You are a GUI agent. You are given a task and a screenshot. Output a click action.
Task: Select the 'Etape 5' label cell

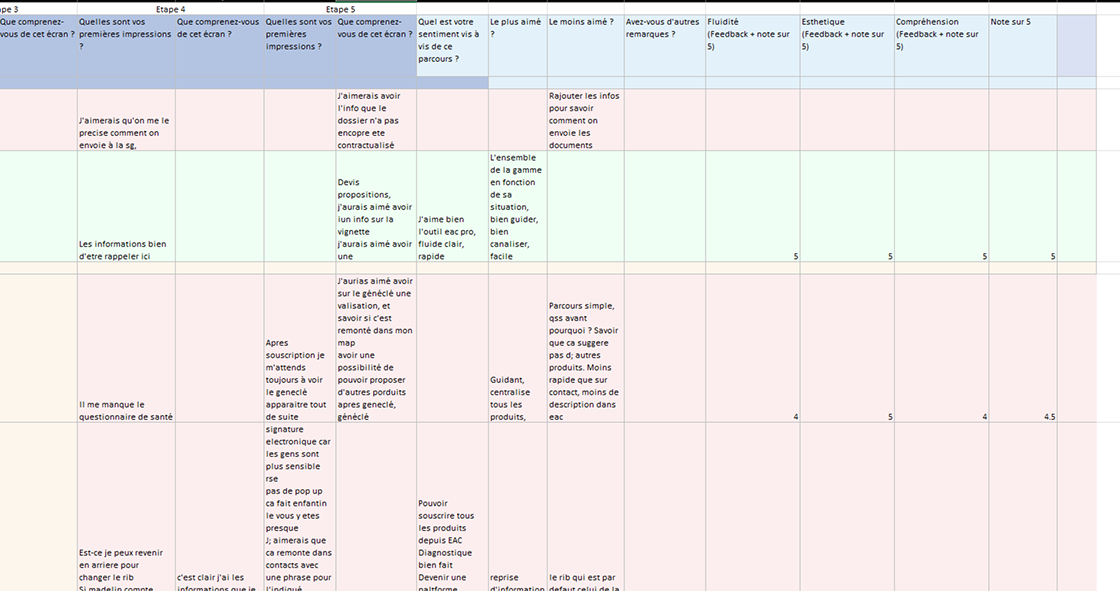tap(341, 9)
